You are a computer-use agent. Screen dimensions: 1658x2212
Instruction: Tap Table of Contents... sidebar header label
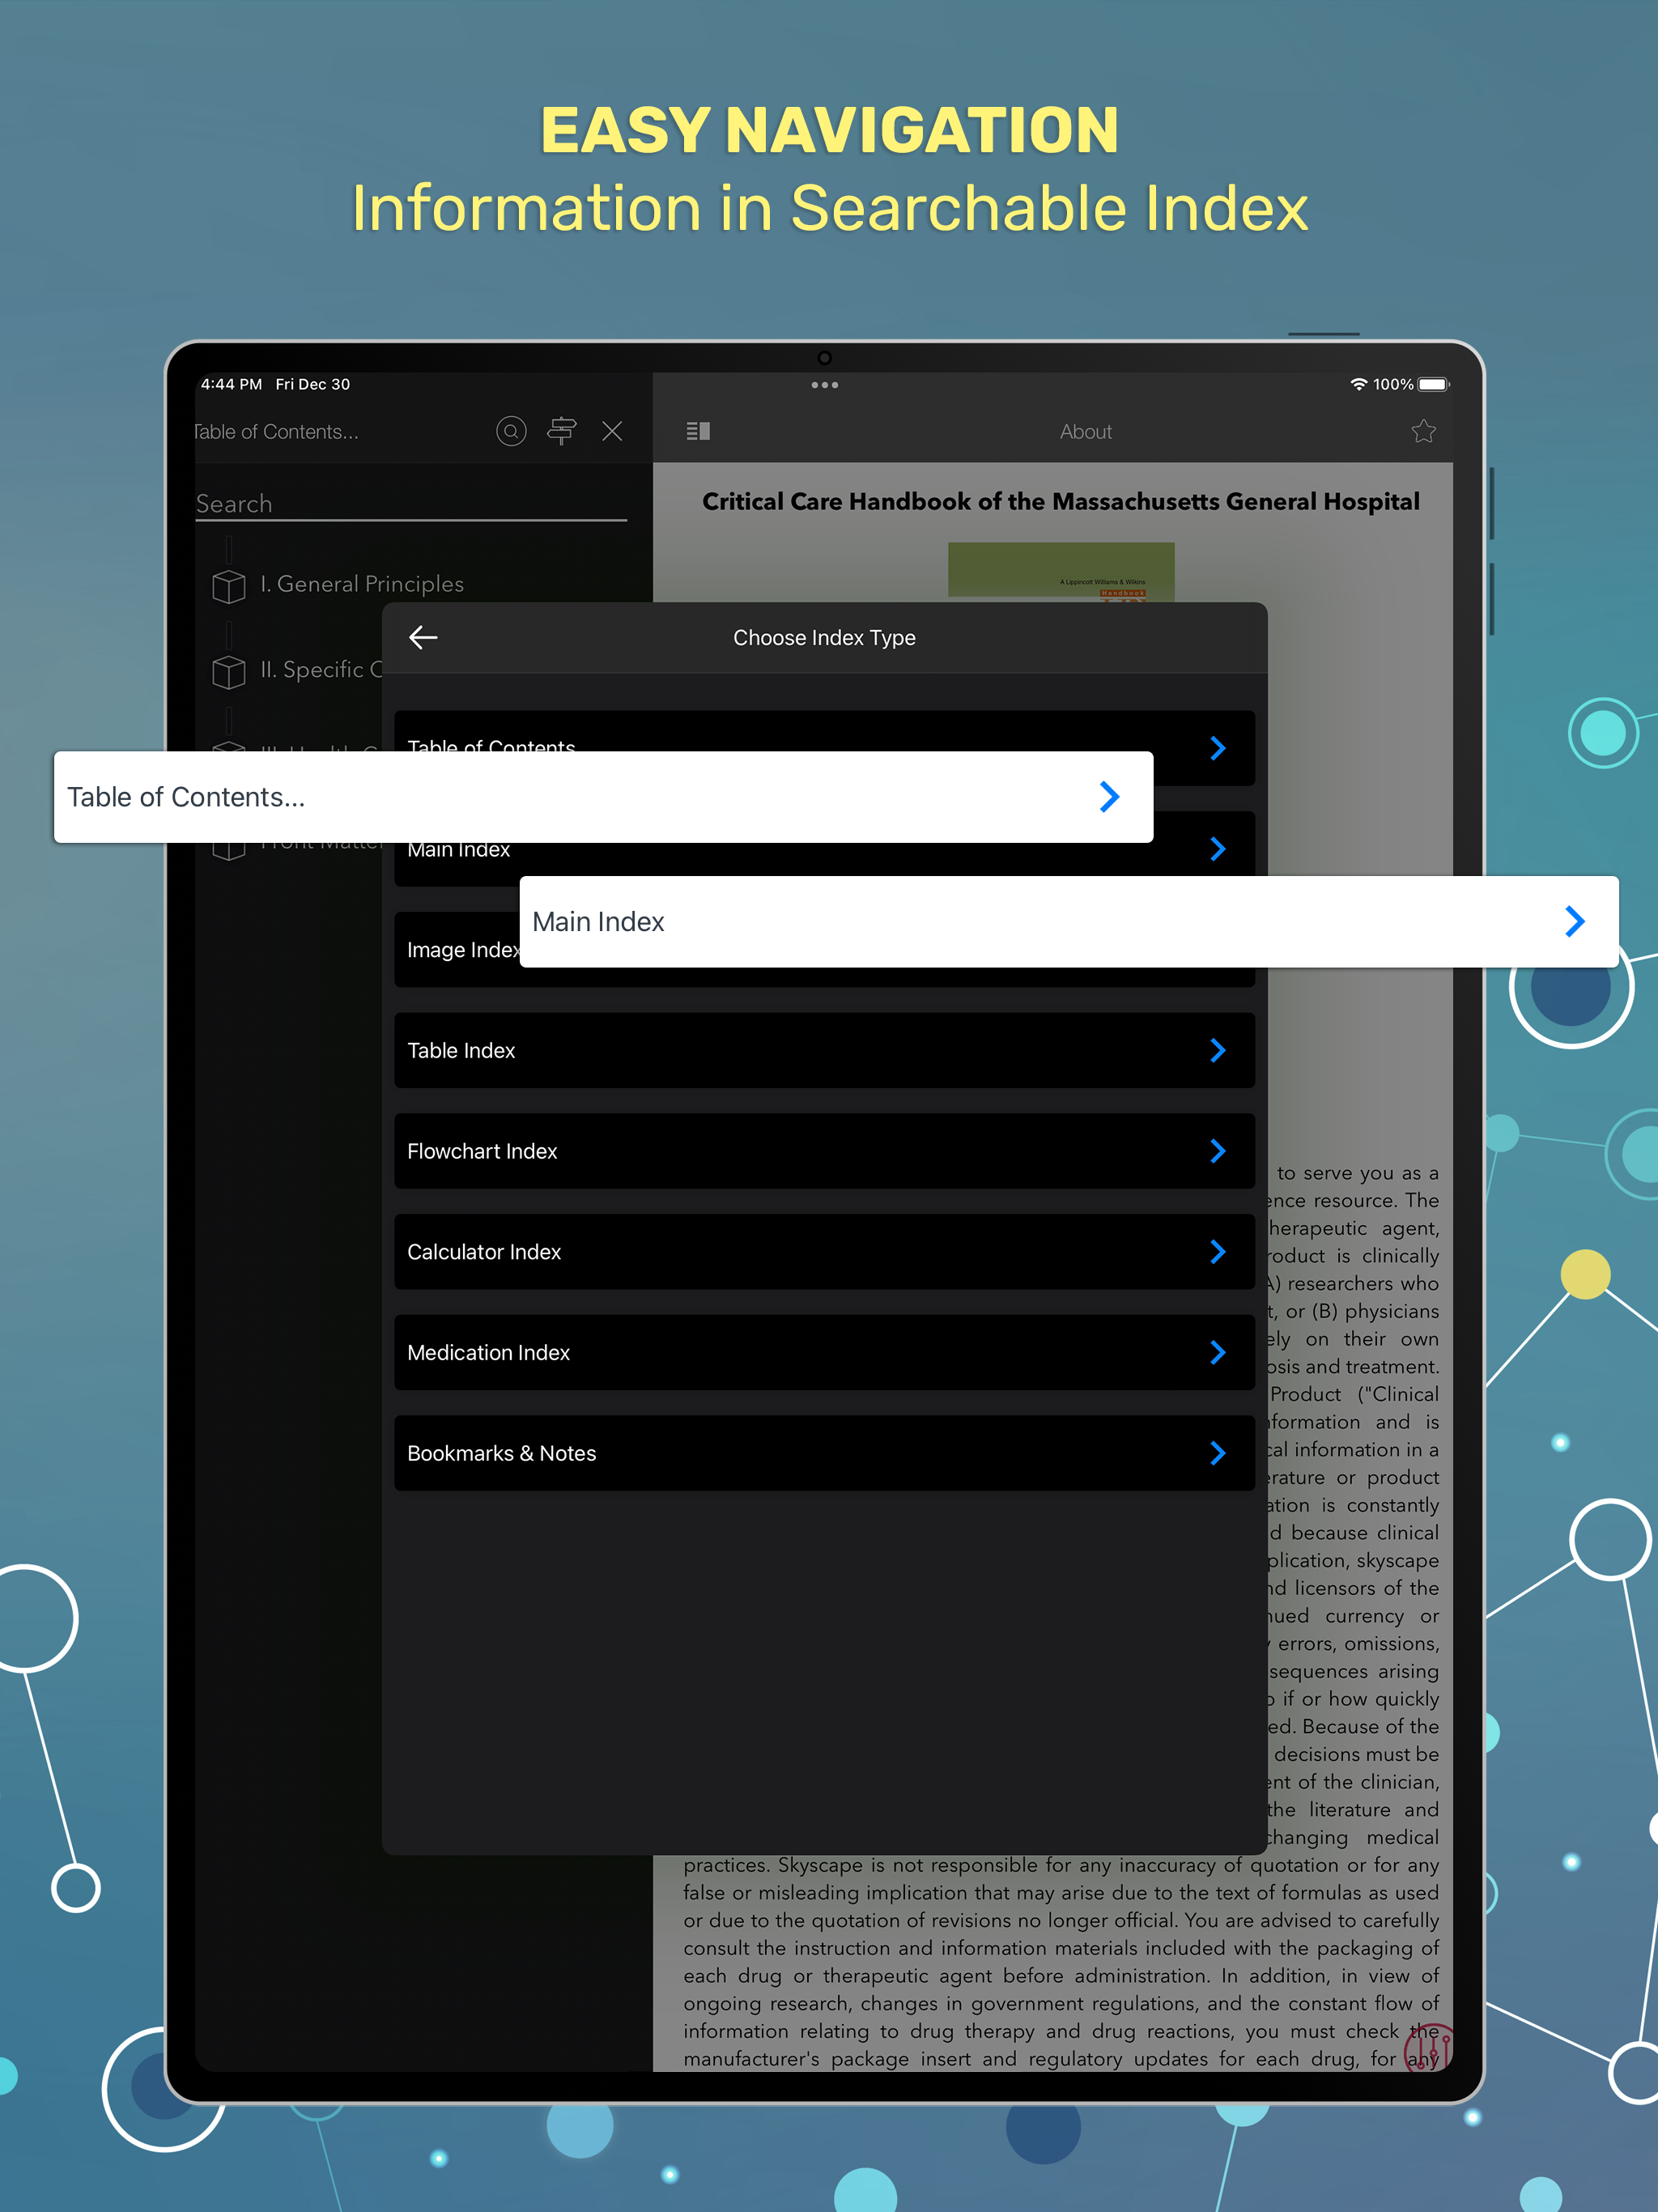[277, 432]
